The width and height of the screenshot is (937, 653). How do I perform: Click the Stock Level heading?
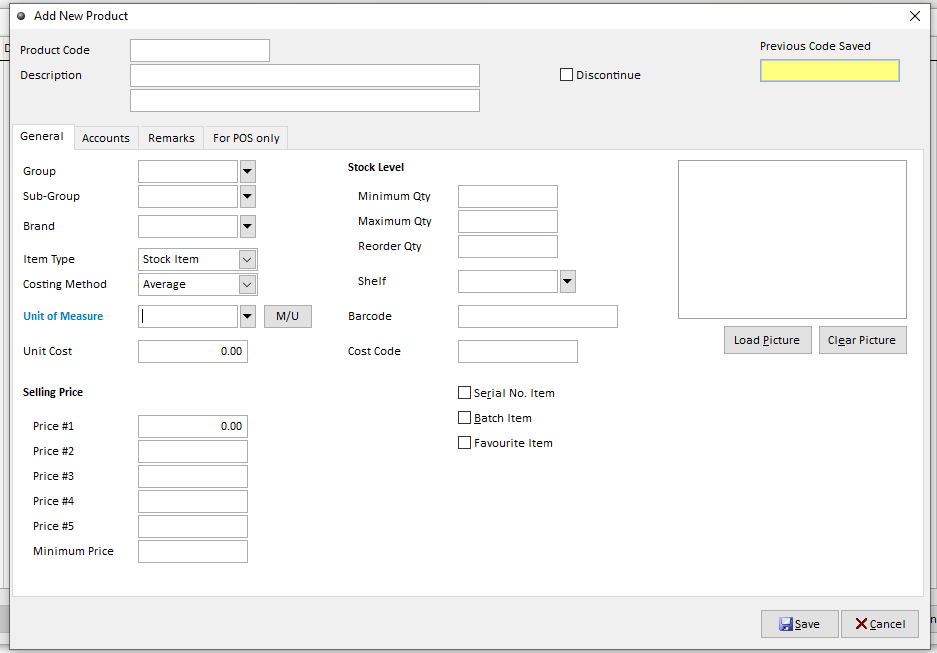(x=376, y=167)
